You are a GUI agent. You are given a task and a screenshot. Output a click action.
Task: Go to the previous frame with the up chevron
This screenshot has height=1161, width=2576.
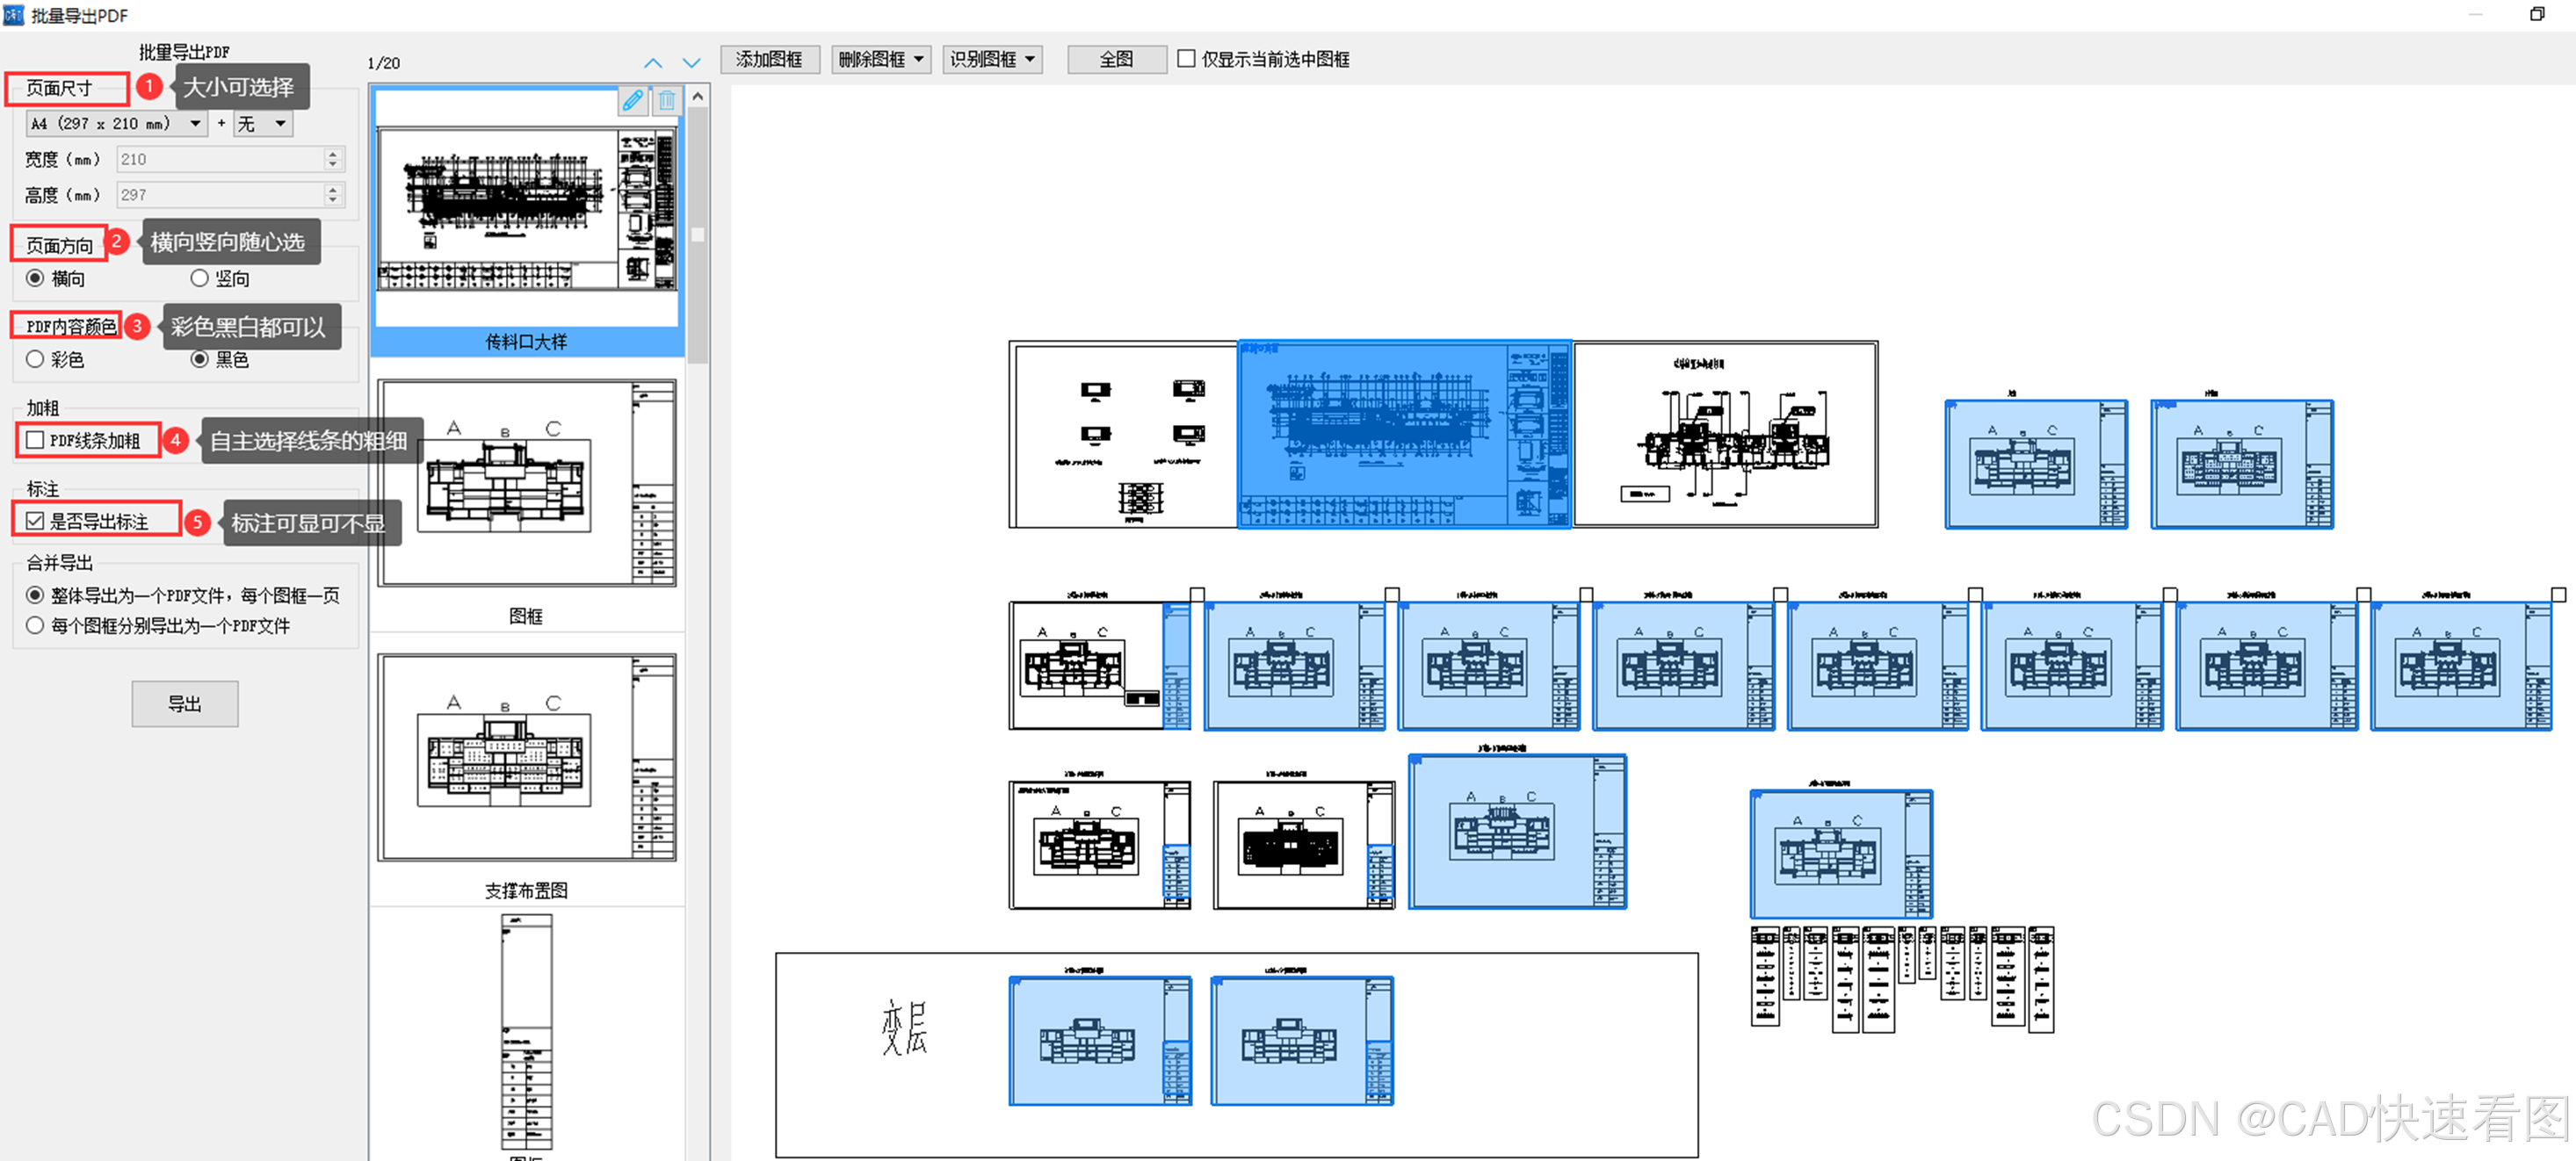(x=653, y=63)
